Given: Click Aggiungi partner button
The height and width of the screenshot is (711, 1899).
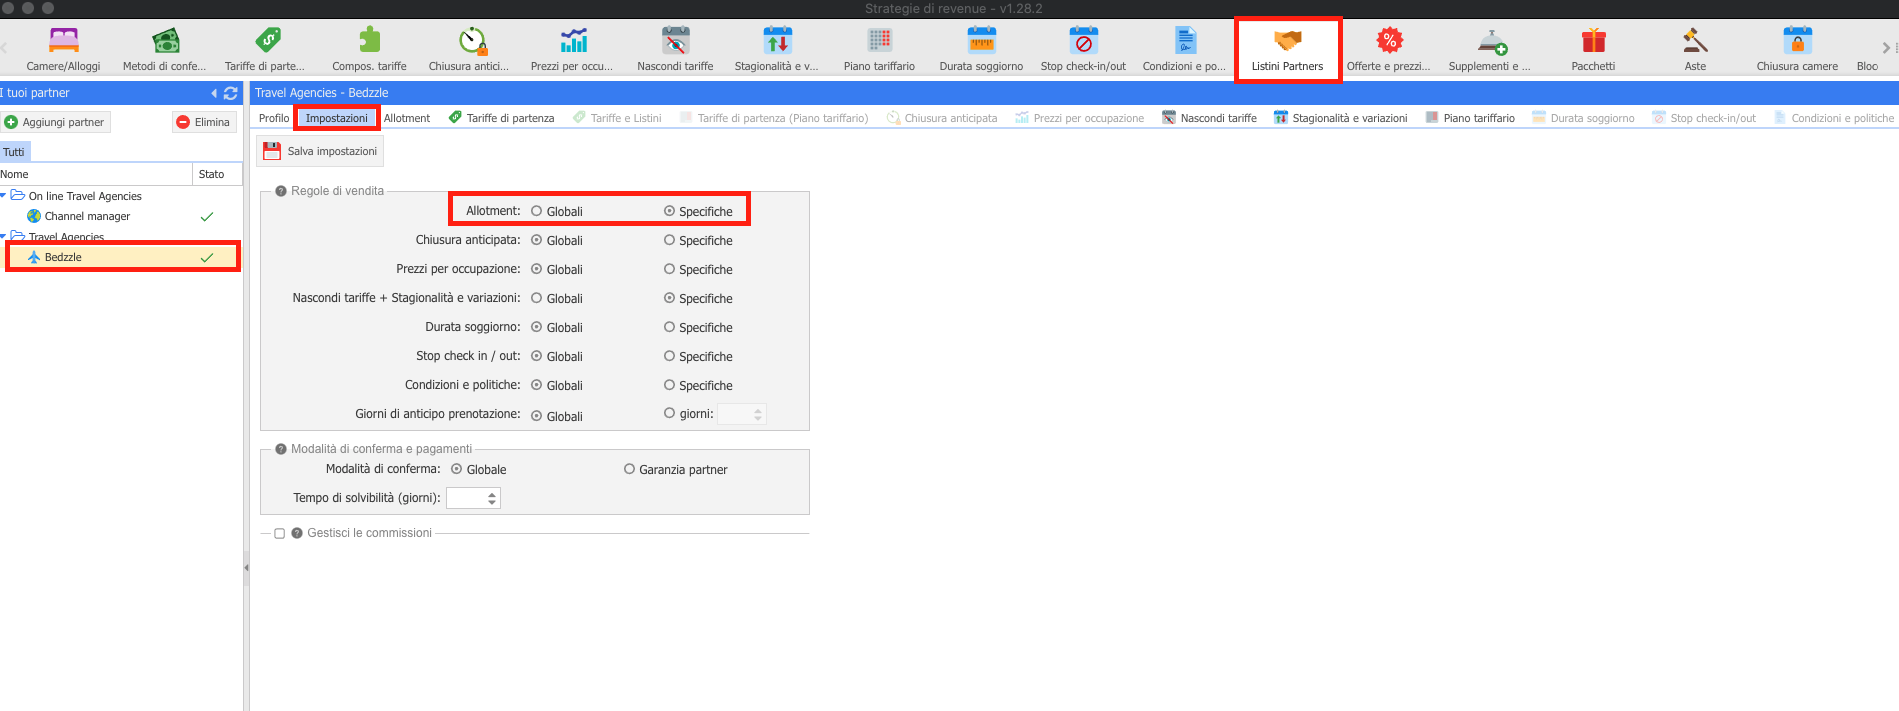Looking at the screenshot, I should click(55, 122).
